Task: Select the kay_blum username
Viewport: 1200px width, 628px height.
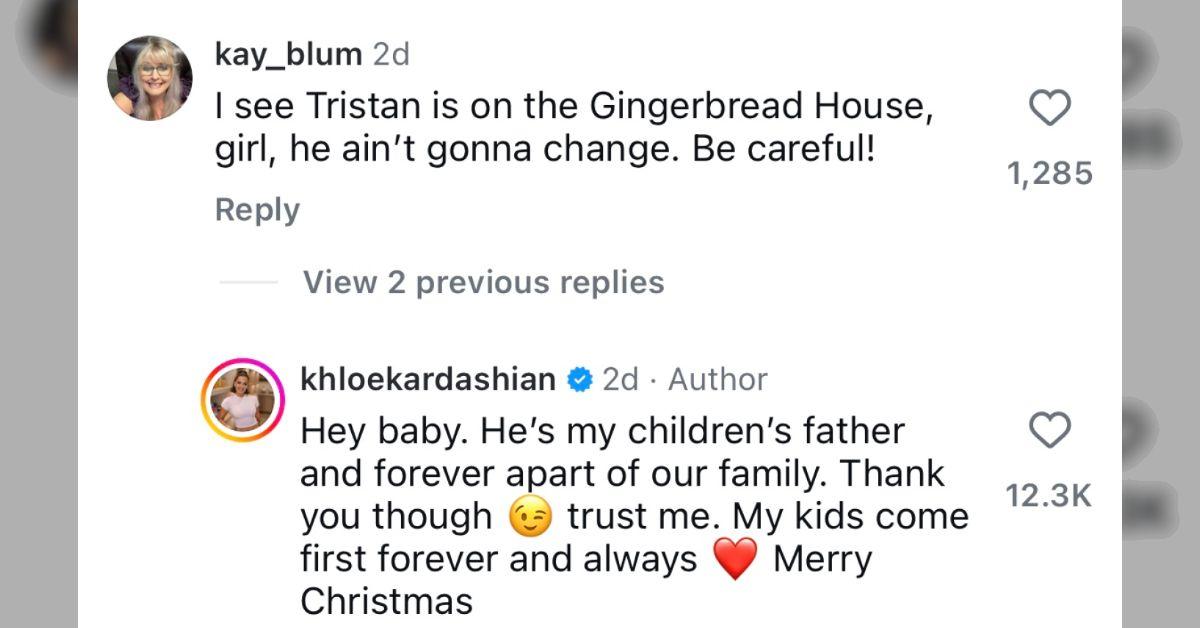Action: (x=286, y=54)
